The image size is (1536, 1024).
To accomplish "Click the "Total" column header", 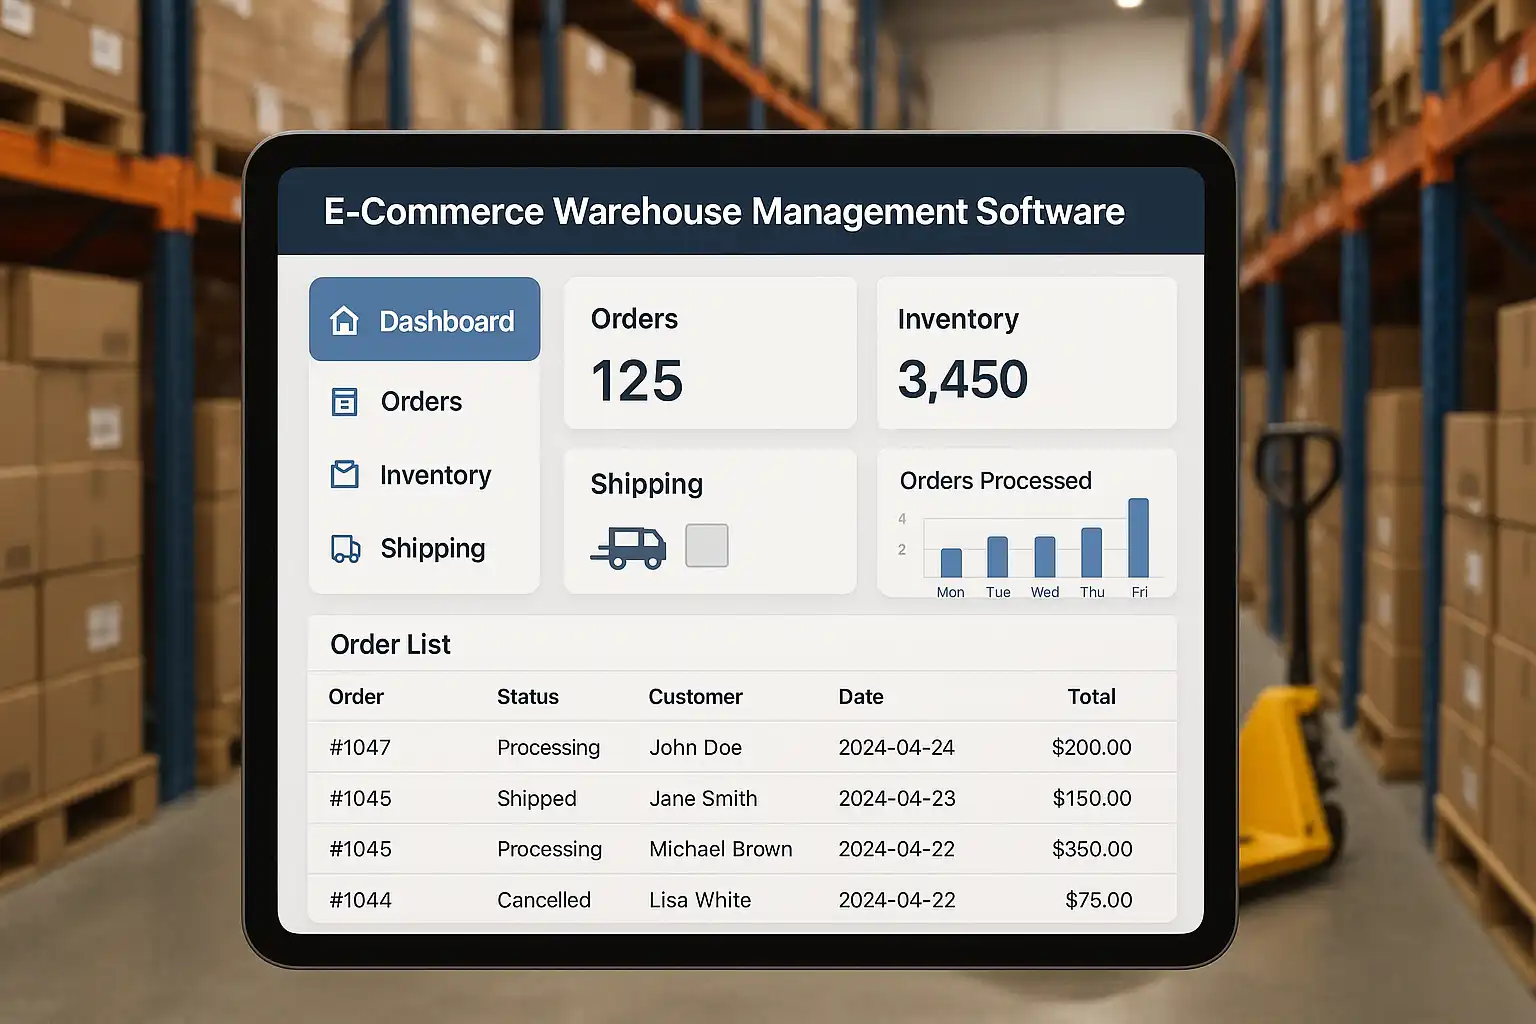I will click(1092, 697).
